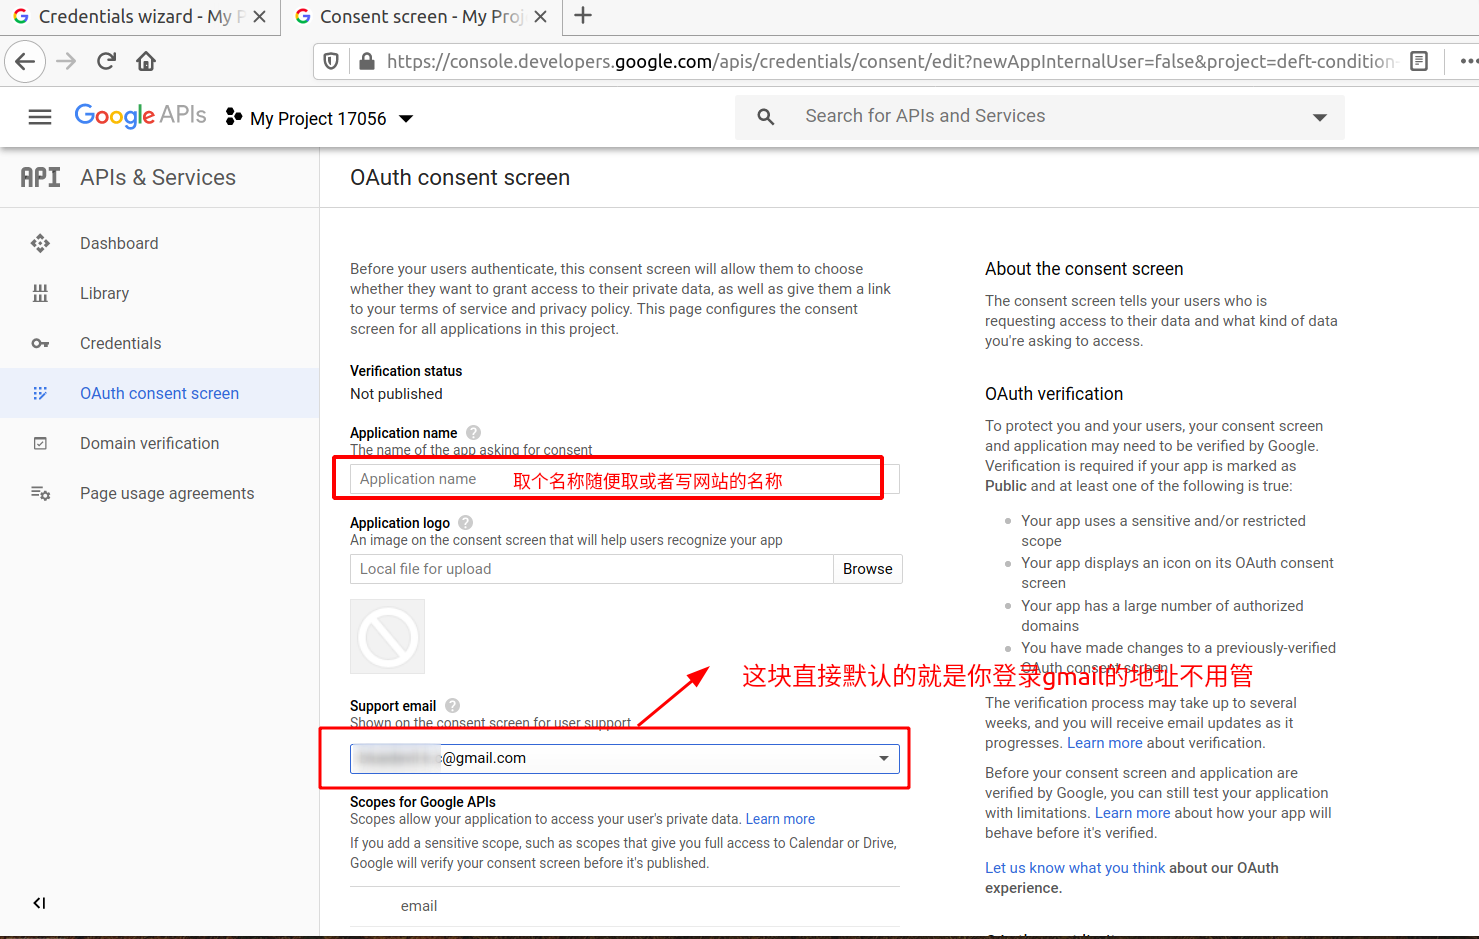Image resolution: width=1479 pixels, height=939 pixels.
Task: Close the Credentials wizard tab
Action: click(x=260, y=17)
